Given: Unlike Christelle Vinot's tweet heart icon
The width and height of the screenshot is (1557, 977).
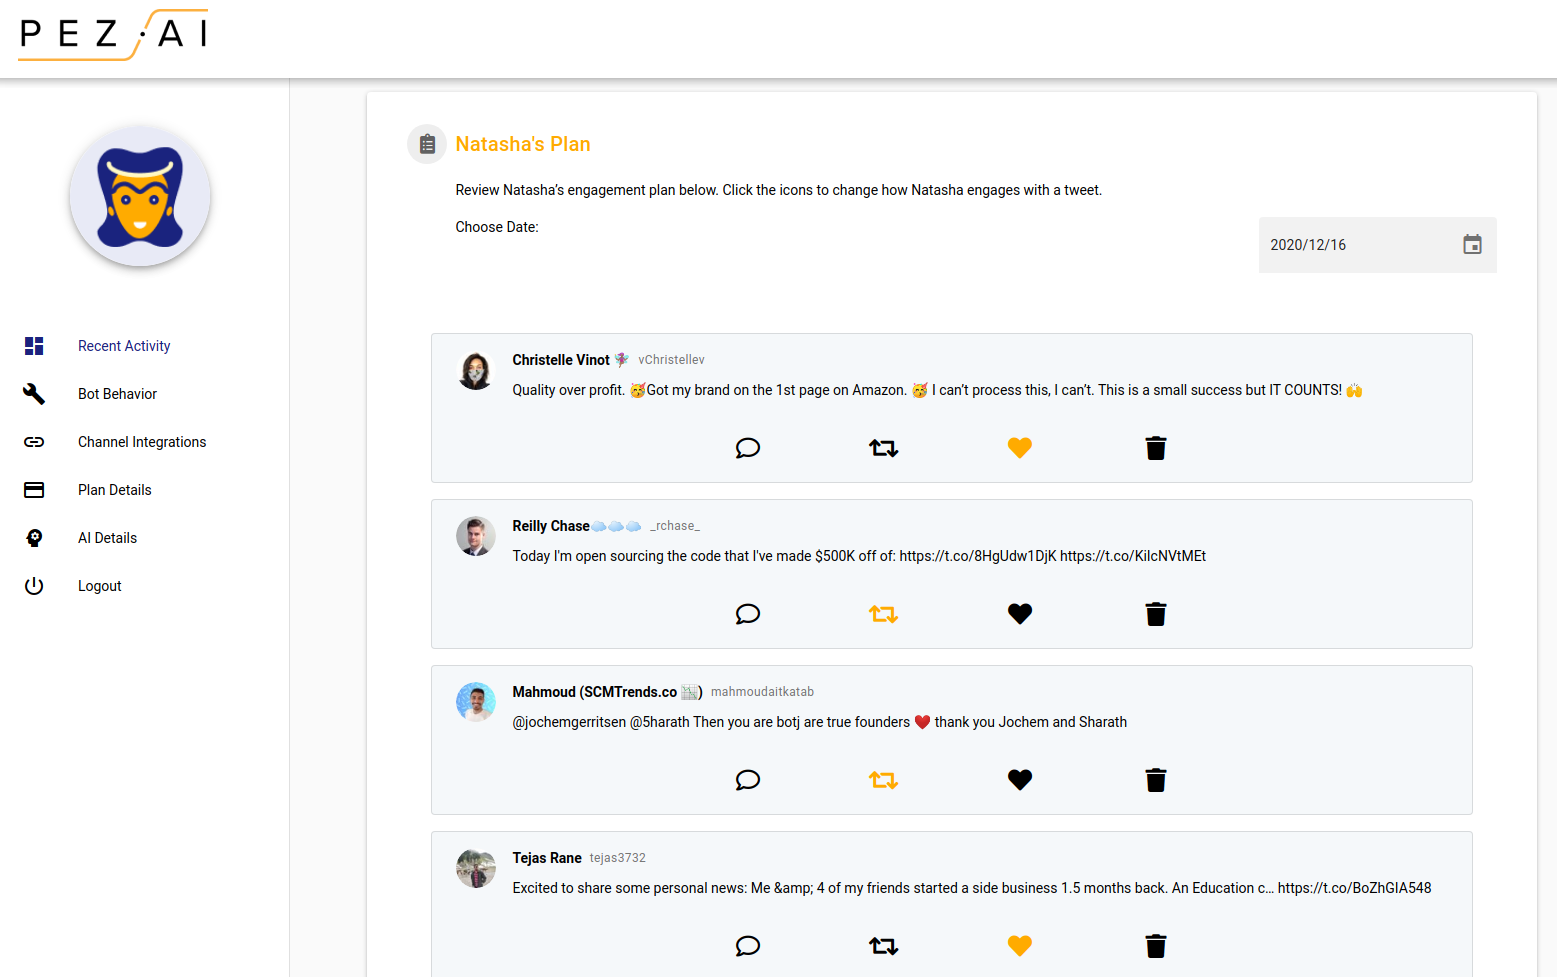Looking at the screenshot, I should click(1019, 448).
